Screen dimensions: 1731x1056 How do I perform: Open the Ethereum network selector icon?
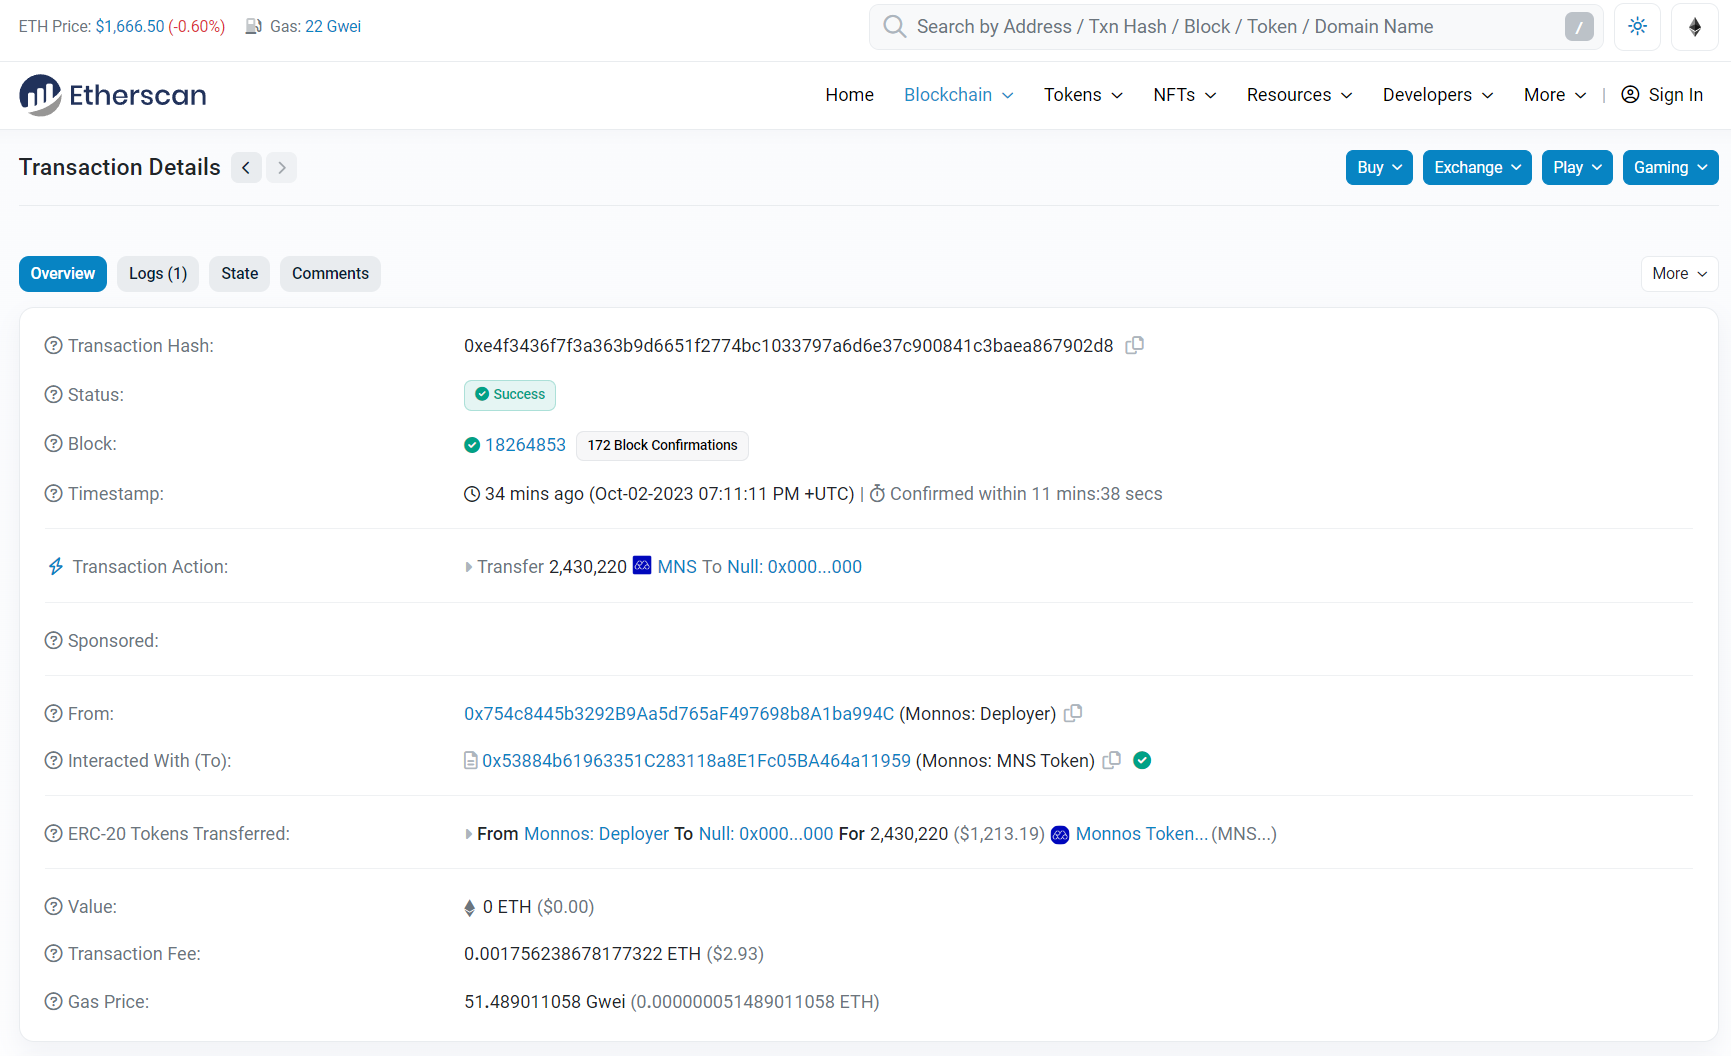1694,27
